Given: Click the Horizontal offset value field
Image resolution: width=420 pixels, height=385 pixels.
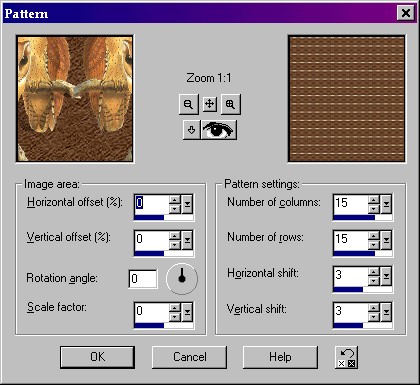Looking at the screenshot, I should coord(152,204).
